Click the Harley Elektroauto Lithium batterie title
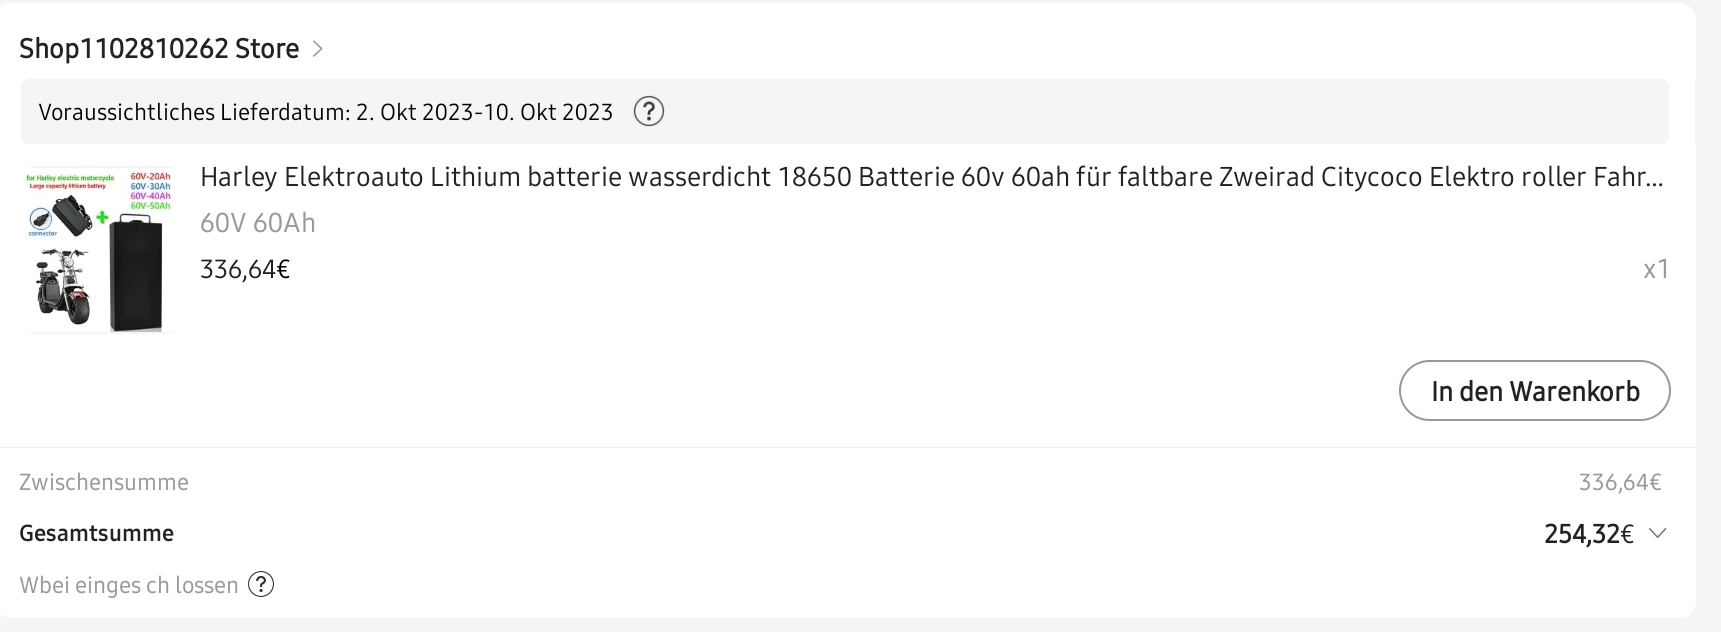The width and height of the screenshot is (1721, 632). point(930,177)
